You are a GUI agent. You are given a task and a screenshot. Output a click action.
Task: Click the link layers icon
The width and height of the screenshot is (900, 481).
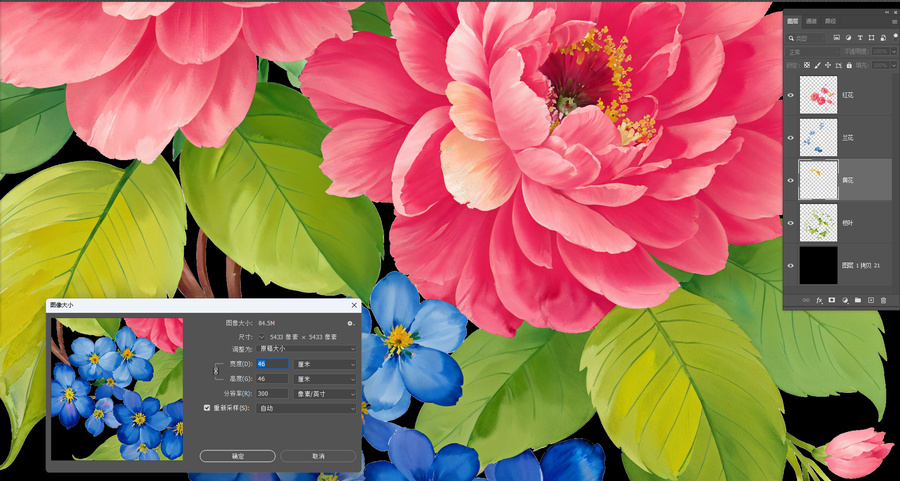click(806, 300)
